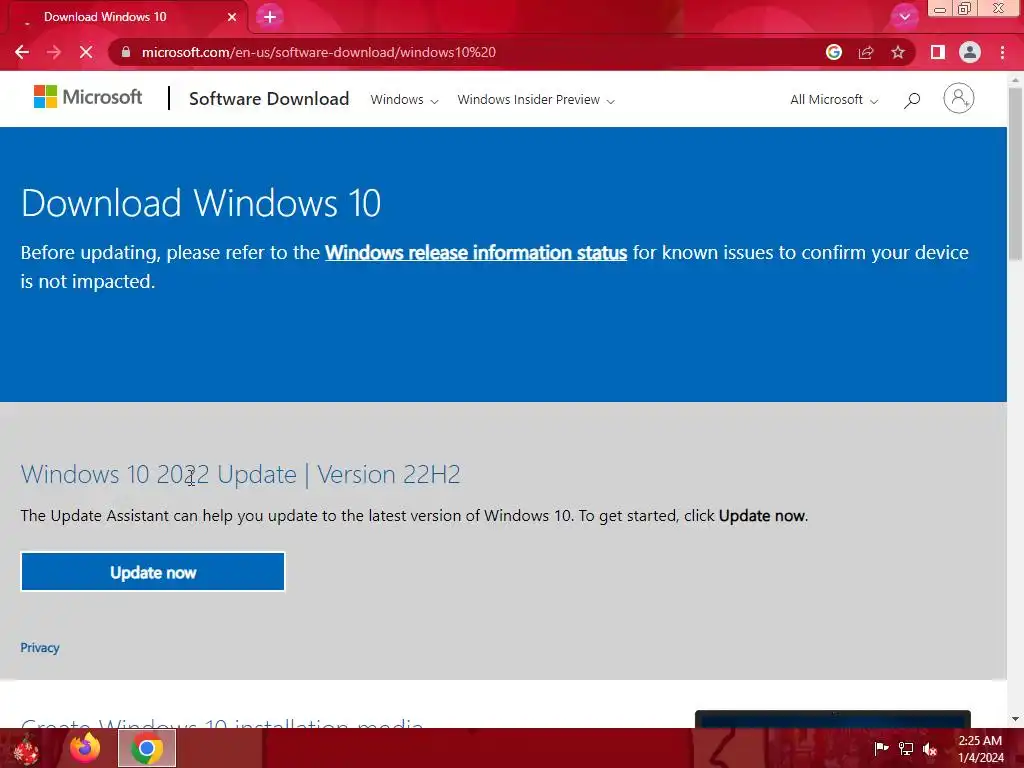Sign in with account icon
The width and height of the screenshot is (1024, 768).
(x=959, y=99)
